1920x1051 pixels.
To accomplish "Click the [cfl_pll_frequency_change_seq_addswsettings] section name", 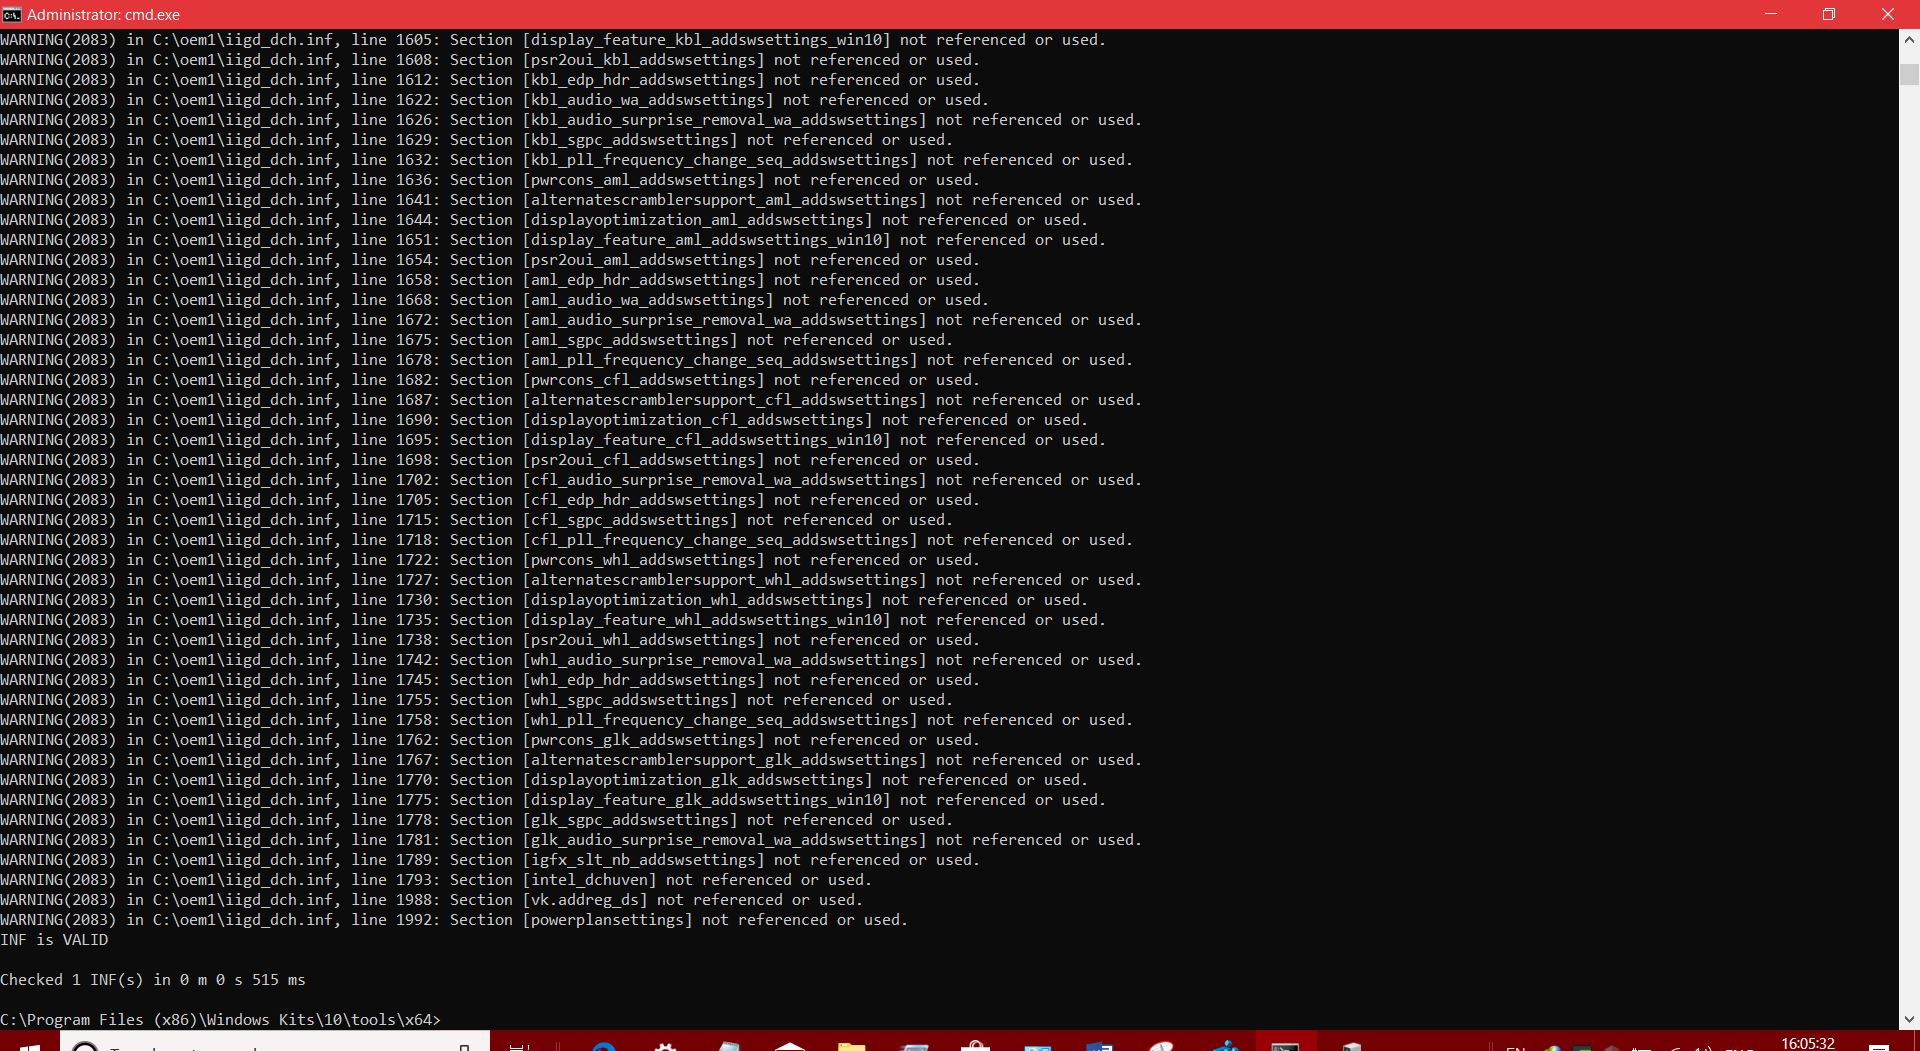I will 720,540.
